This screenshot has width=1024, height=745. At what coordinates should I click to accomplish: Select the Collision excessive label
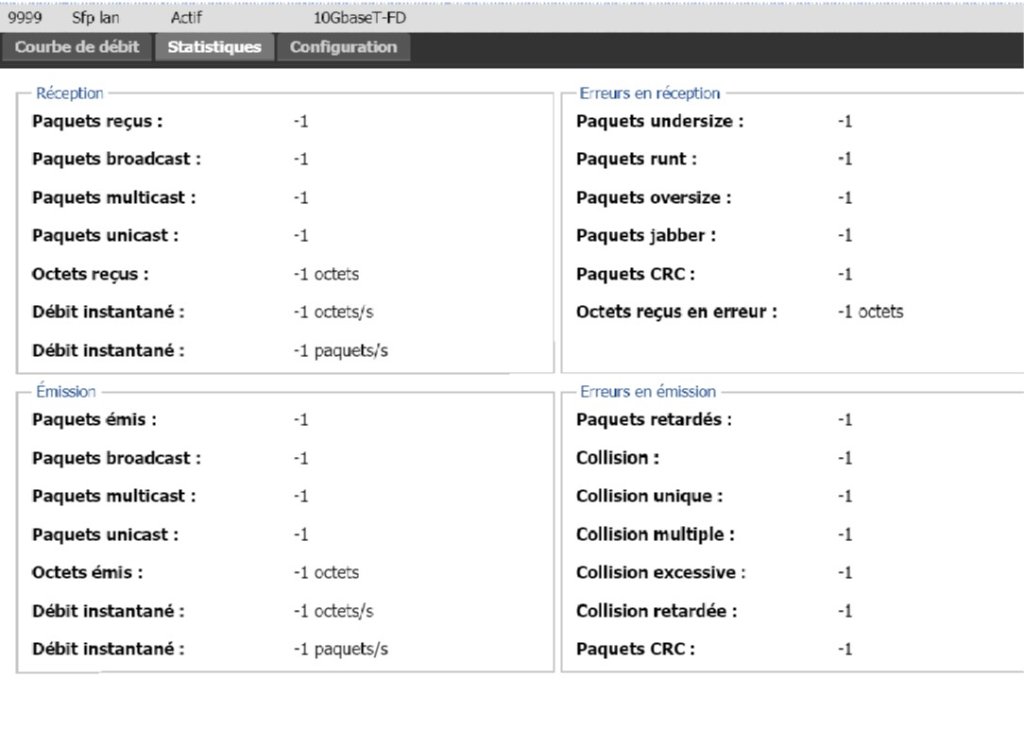click(x=661, y=573)
